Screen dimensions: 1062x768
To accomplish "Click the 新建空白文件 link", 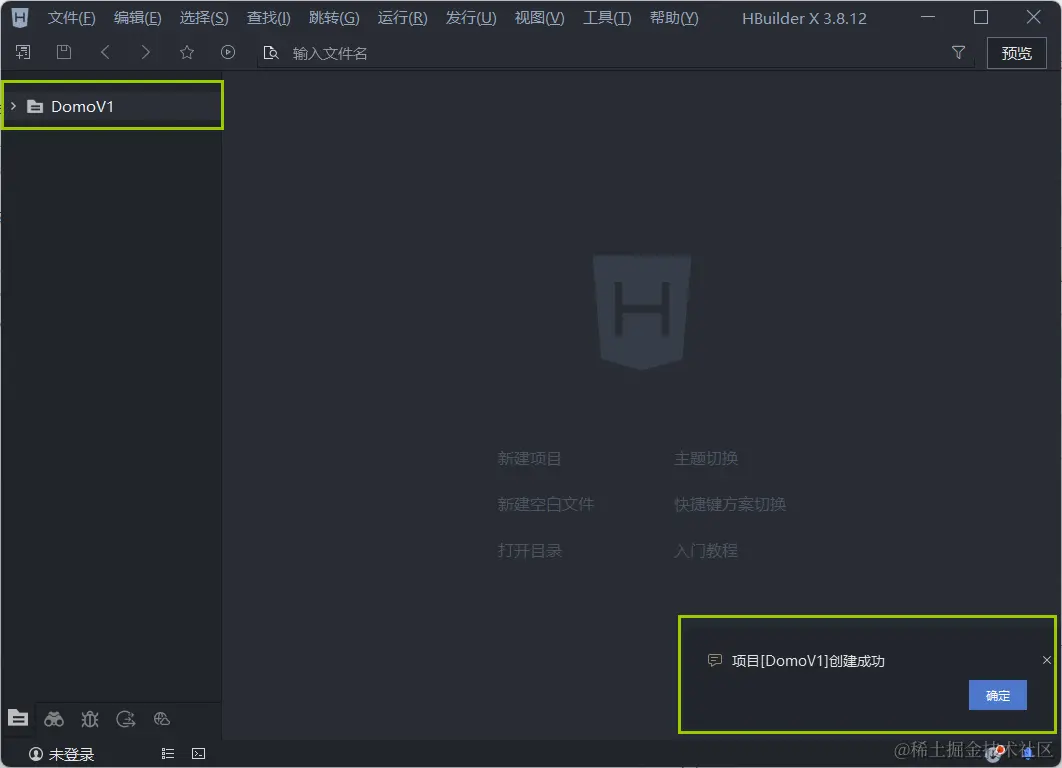I will click(x=545, y=505).
